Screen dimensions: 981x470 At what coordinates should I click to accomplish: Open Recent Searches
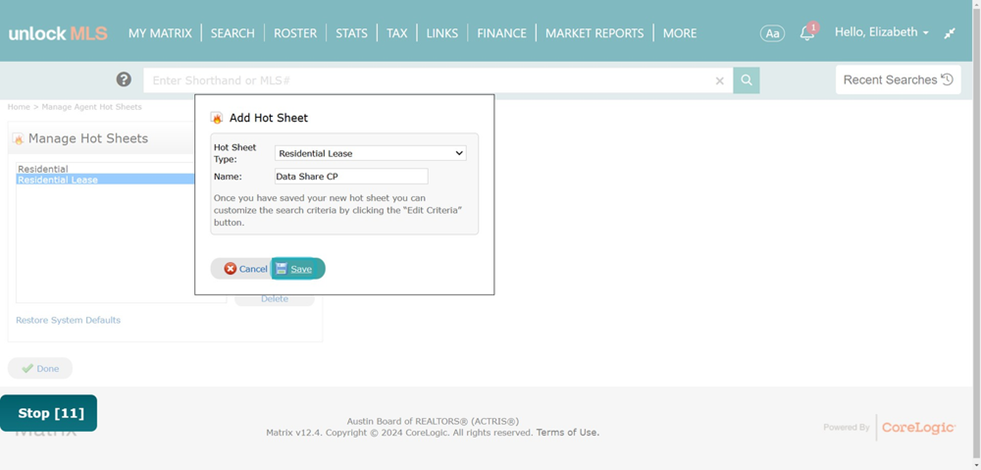[x=898, y=79]
